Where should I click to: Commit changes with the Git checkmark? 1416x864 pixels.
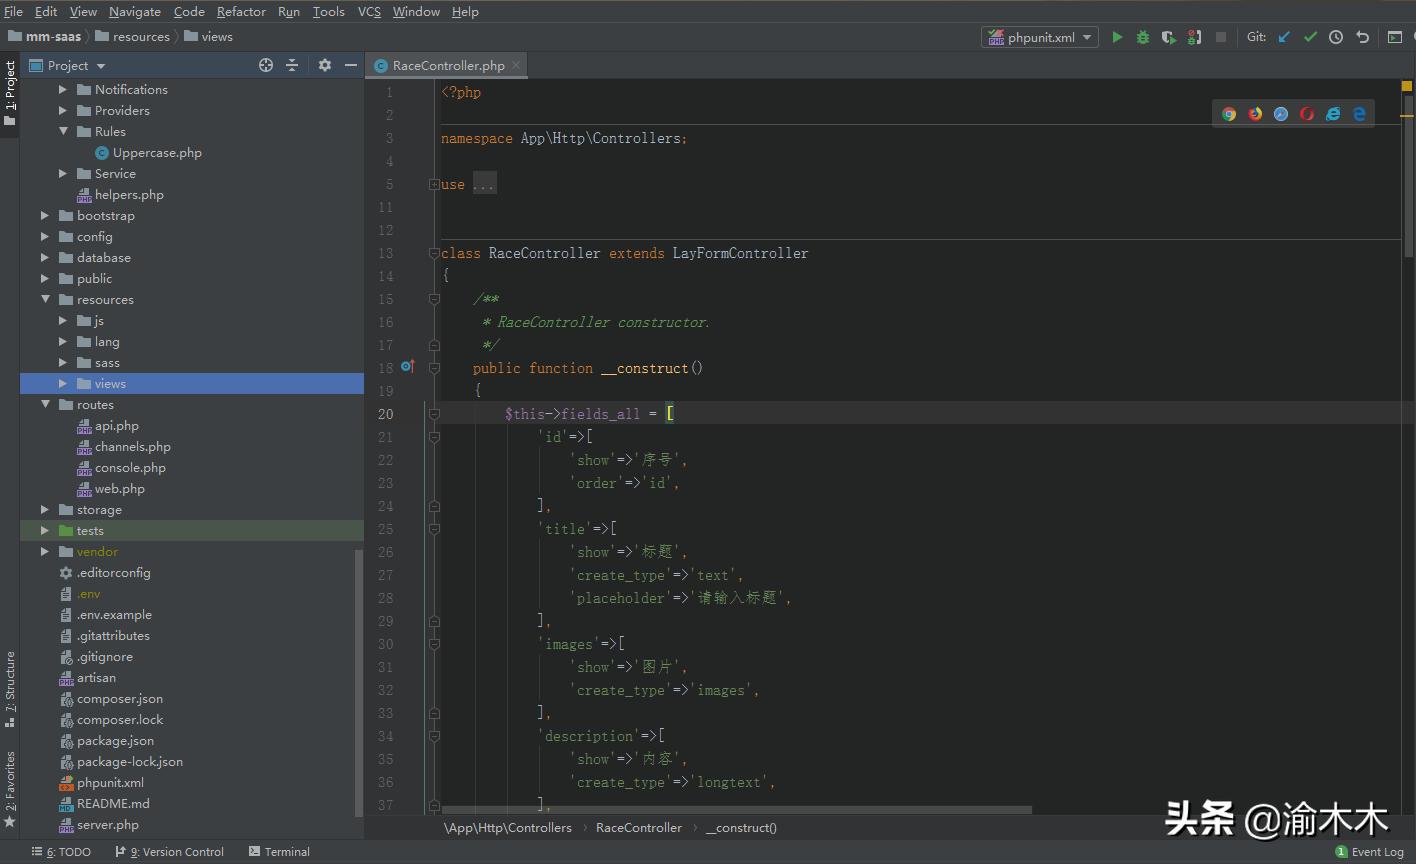pyautogui.click(x=1310, y=37)
